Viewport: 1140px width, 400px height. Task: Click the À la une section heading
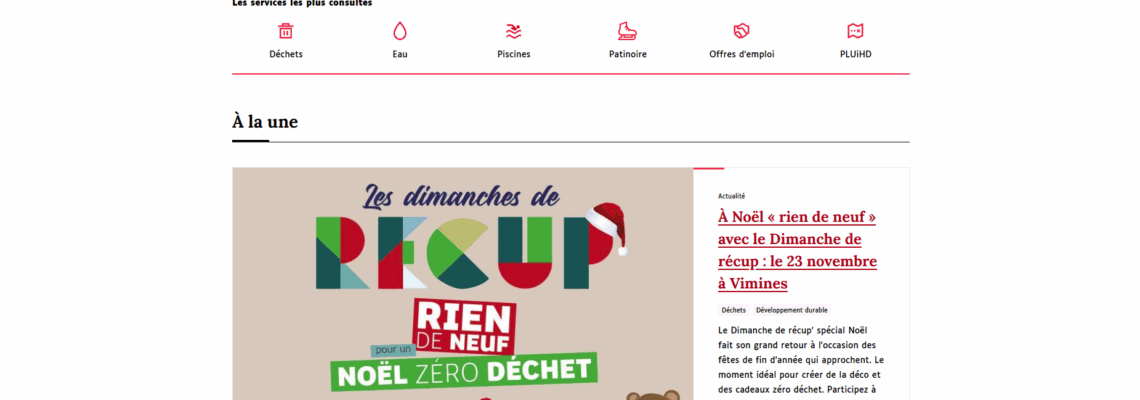[265, 121]
